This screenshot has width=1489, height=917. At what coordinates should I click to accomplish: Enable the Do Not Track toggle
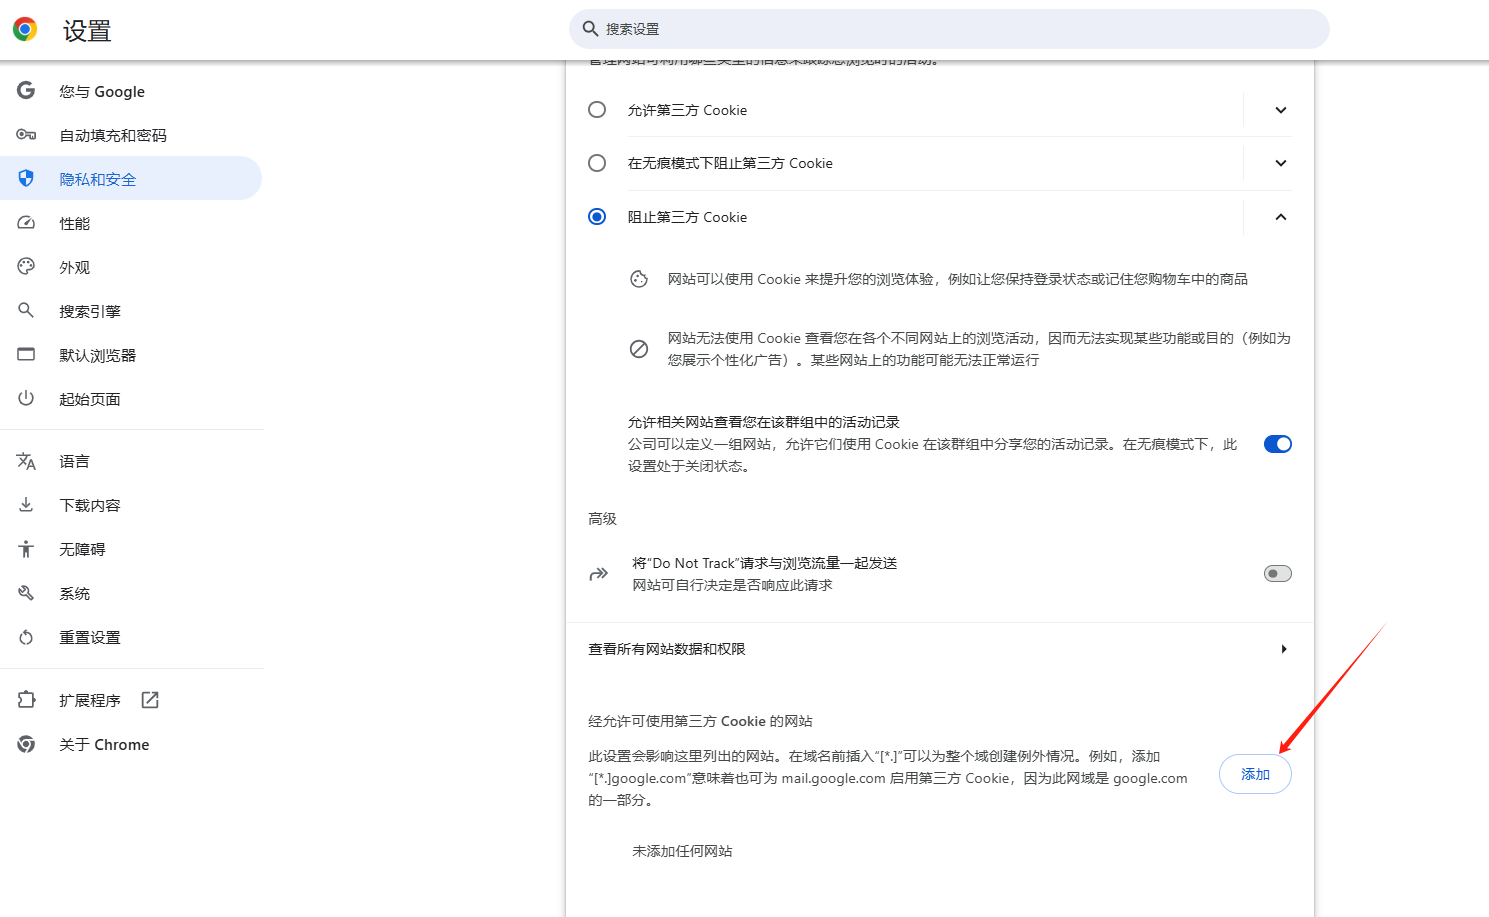click(x=1278, y=574)
